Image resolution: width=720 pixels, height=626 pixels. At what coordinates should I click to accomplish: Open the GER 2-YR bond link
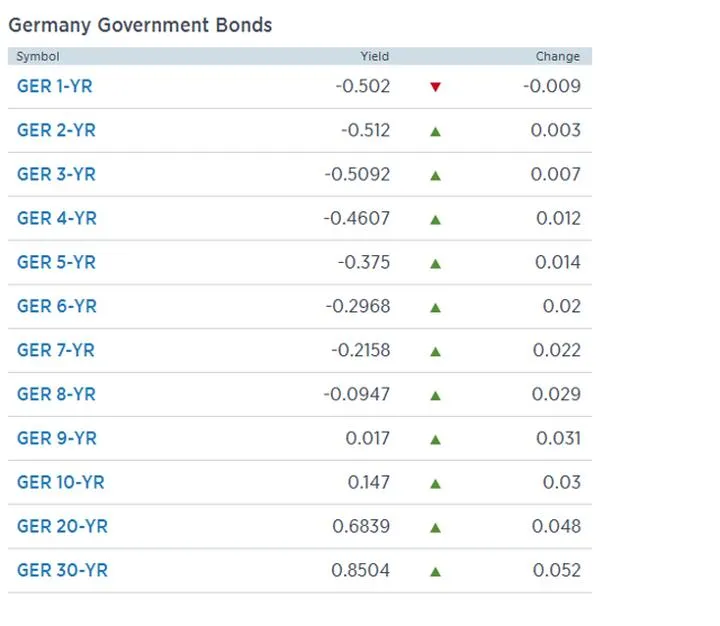56,131
